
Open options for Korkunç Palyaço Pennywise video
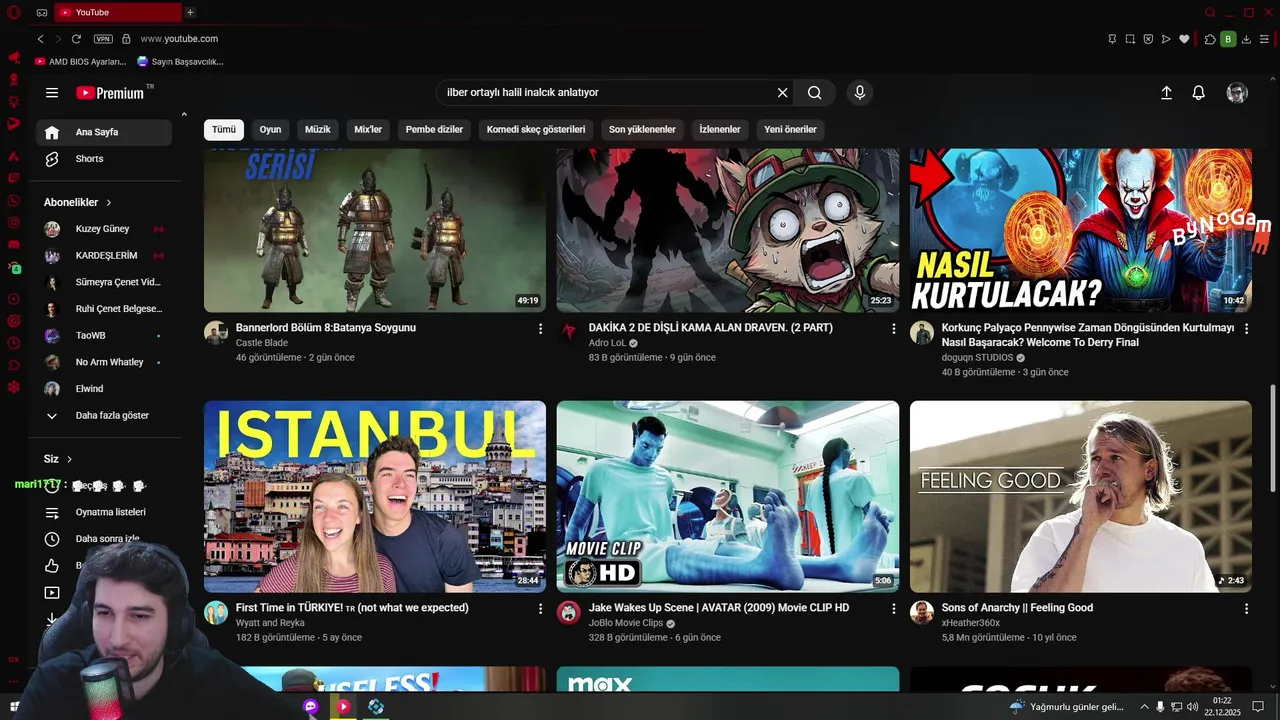(1246, 328)
